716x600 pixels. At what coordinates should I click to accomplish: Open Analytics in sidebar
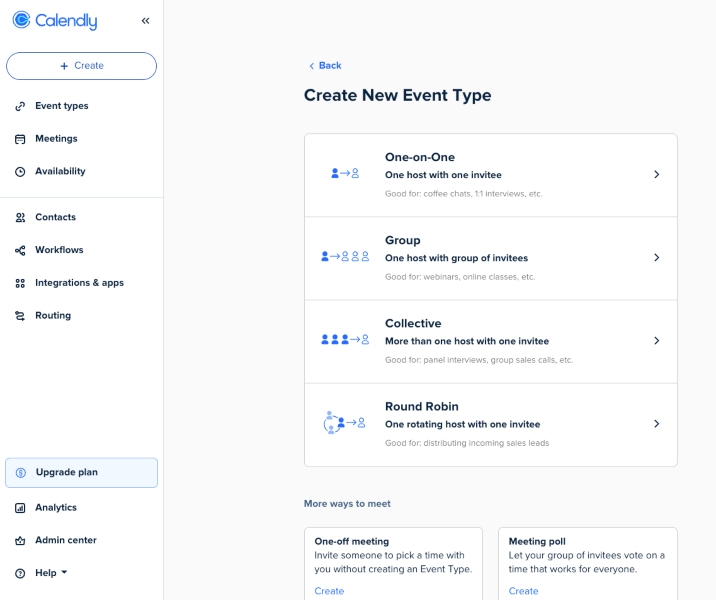(56, 507)
